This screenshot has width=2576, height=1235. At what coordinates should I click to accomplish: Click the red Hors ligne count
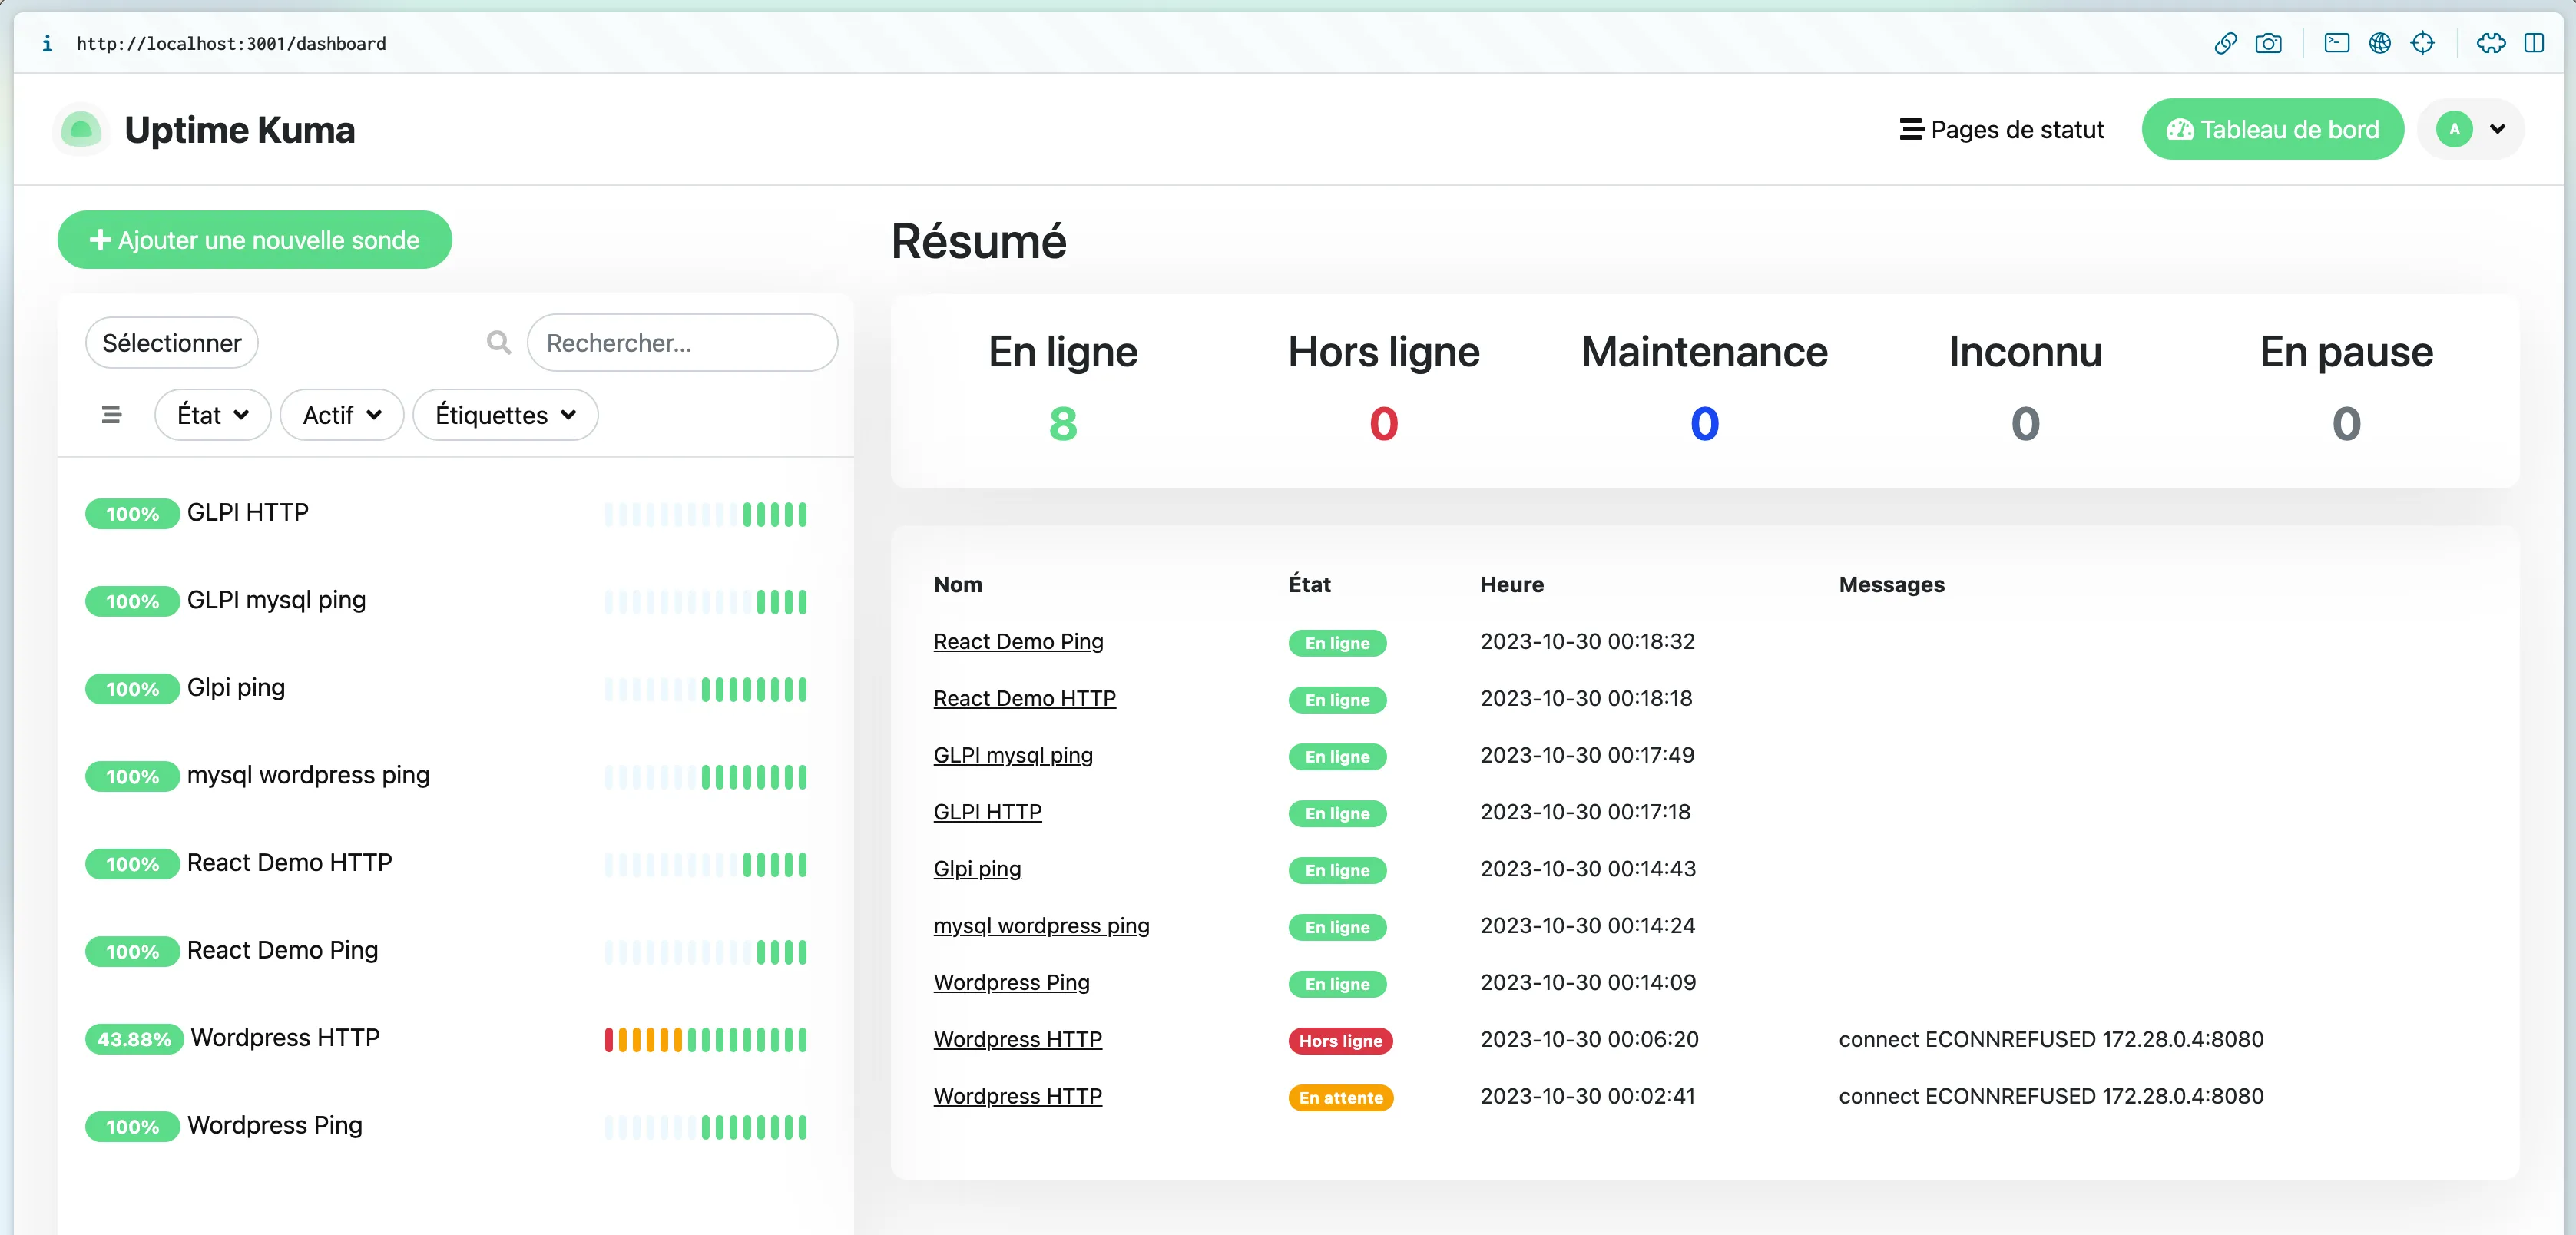pos(1383,424)
